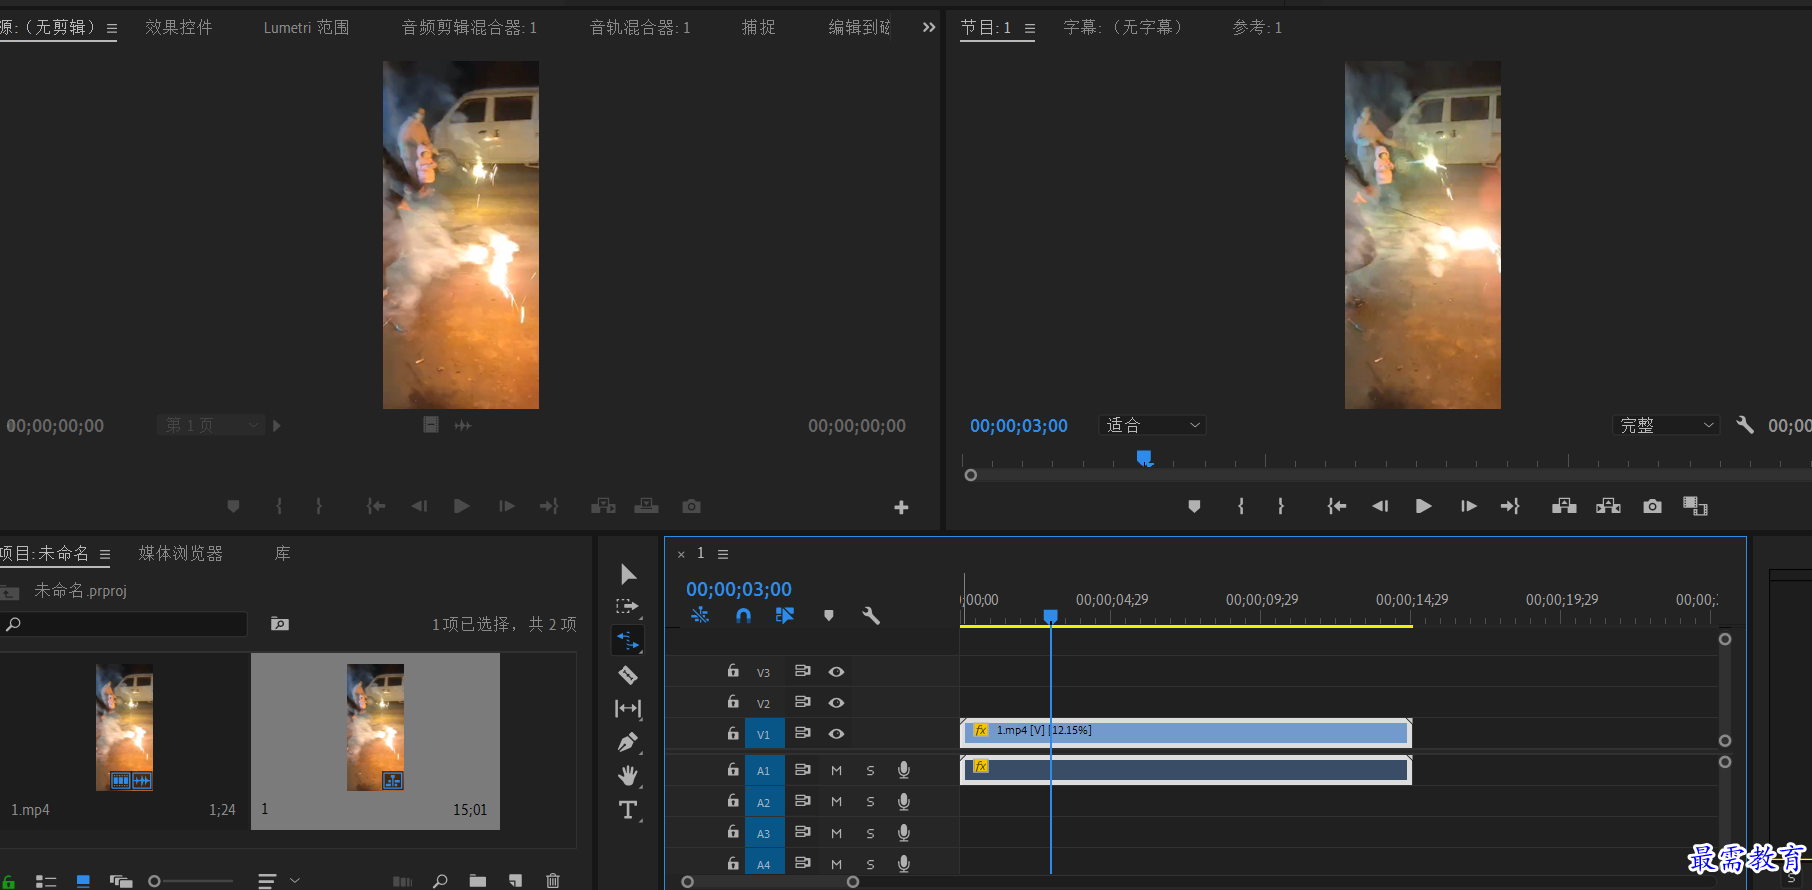The width and height of the screenshot is (1812, 890).
Task: Click the timeline wrench settings icon
Action: [871, 616]
